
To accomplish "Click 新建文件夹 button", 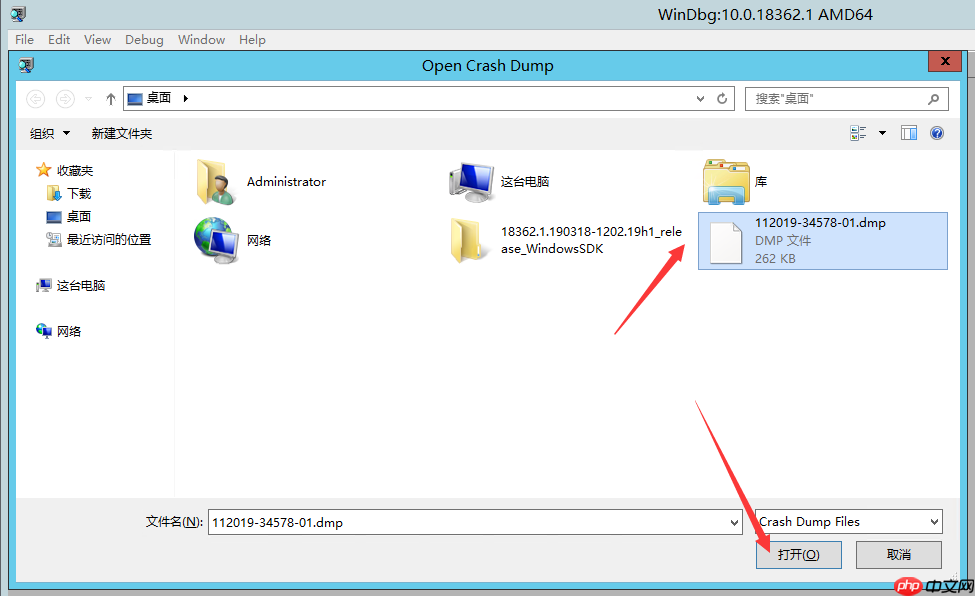I will [122, 133].
